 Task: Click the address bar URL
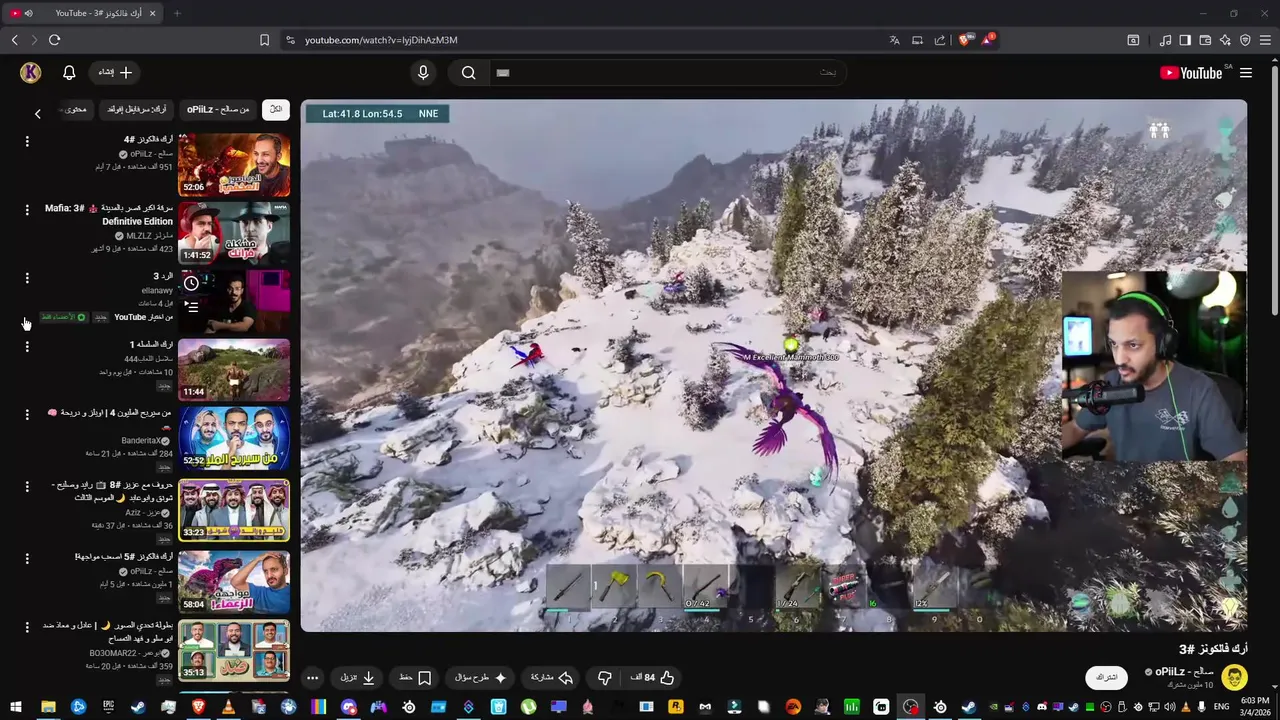pyautogui.click(x=381, y=40)
